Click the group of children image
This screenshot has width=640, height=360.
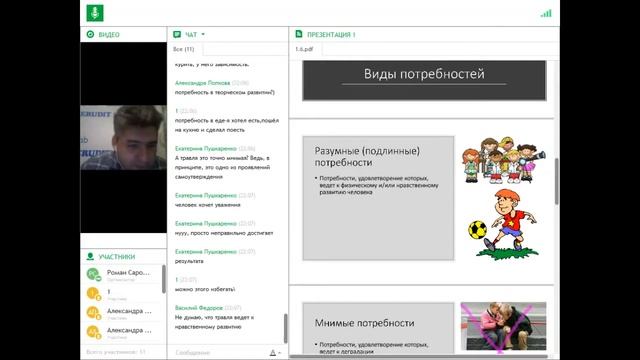pyautogui.click(x=504, y=160)
